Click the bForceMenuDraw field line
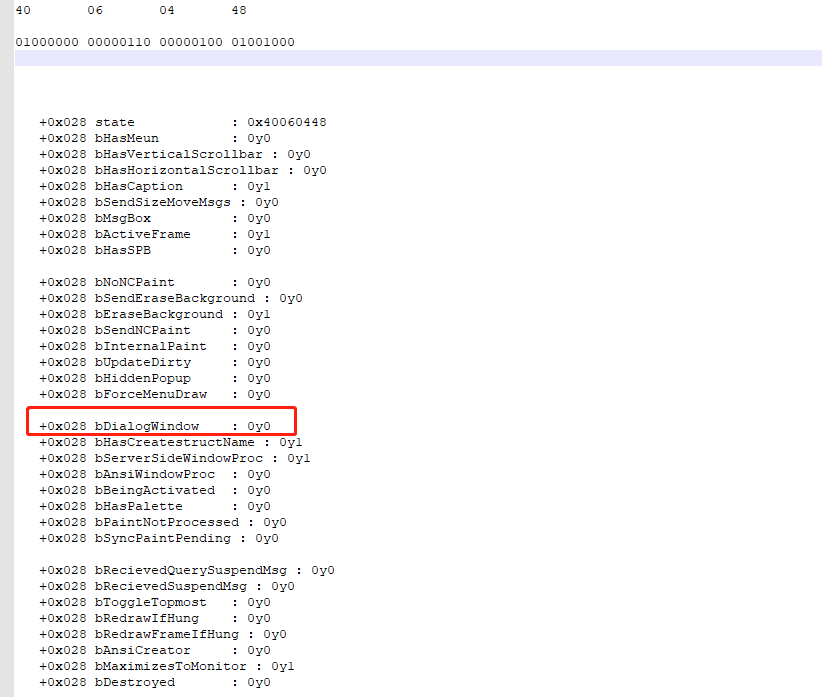 click(x=155, y=395)
